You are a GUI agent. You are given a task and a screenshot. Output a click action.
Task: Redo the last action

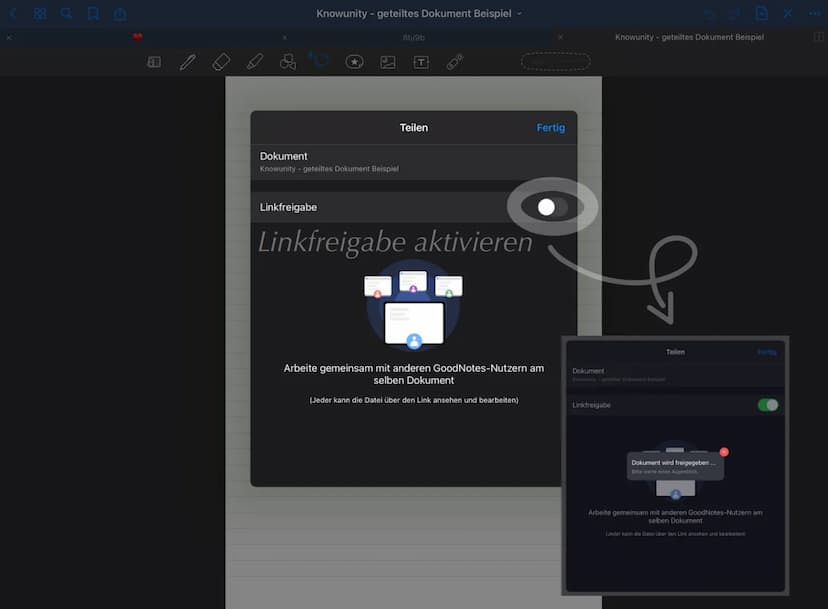pyautogui.click(x=735, y=14)
